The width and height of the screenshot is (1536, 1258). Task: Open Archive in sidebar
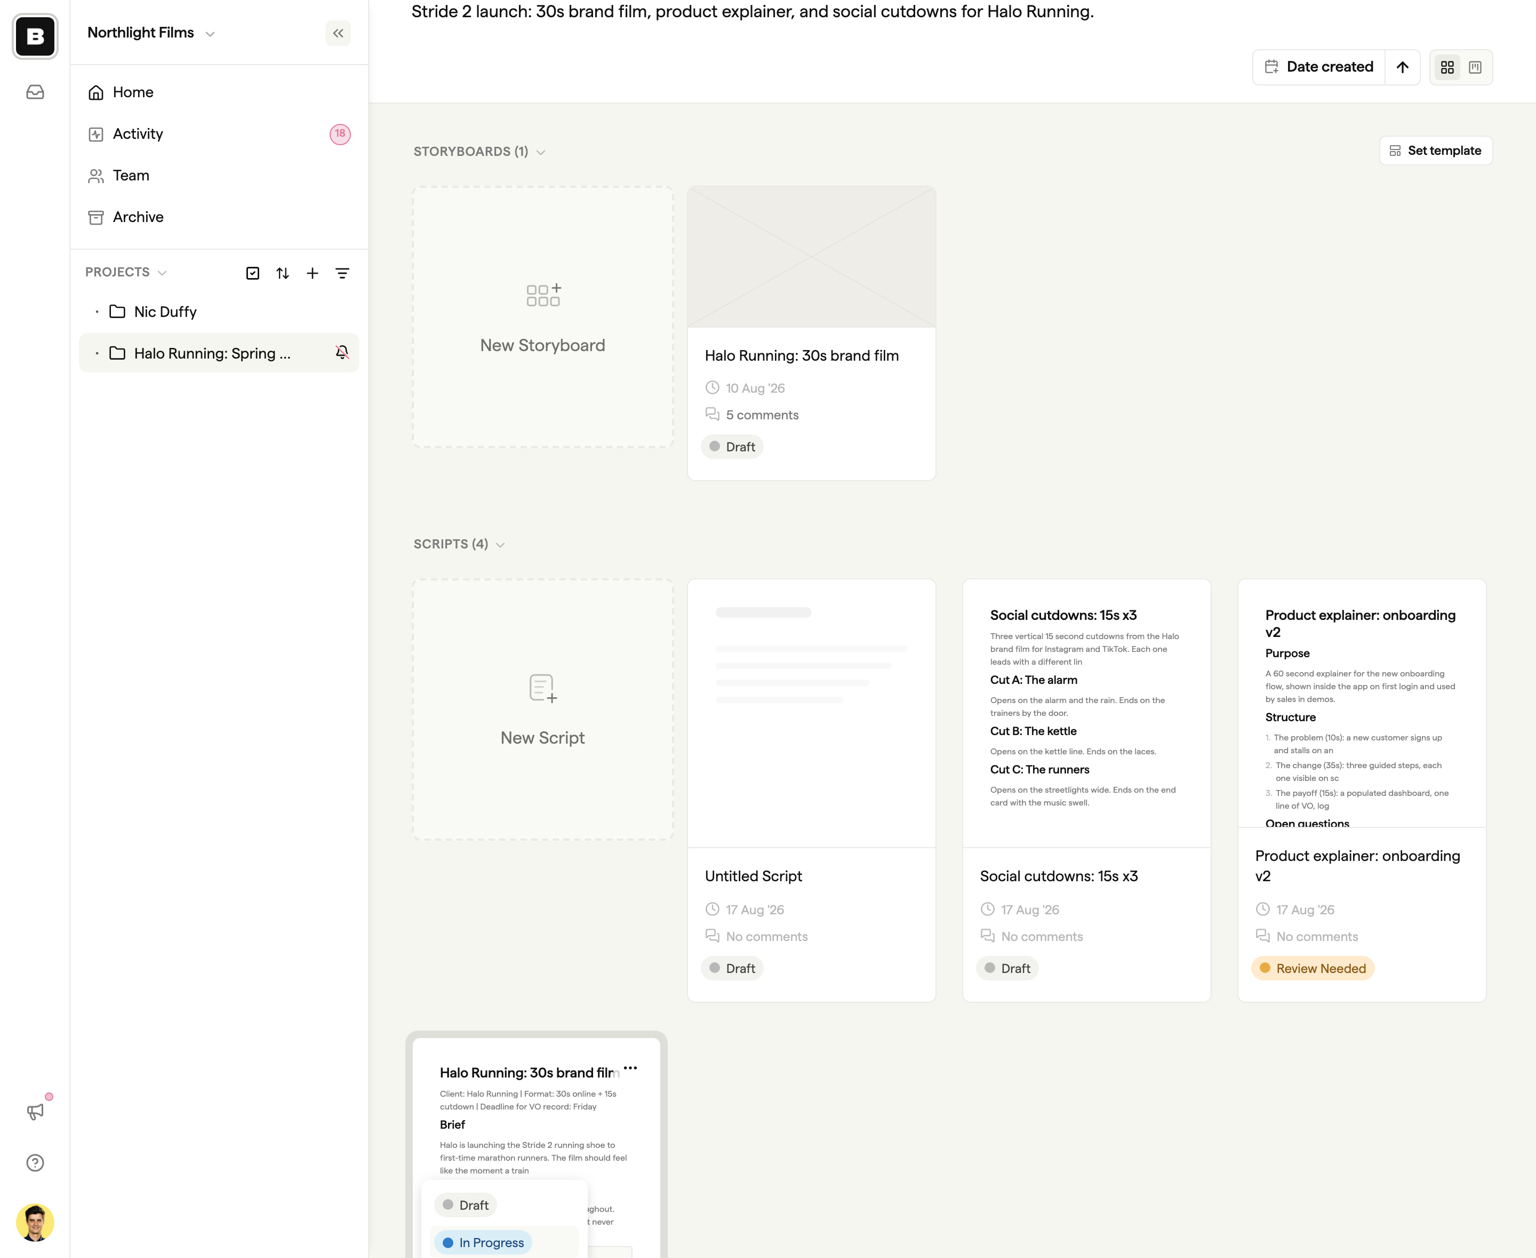[x=219, y=217]
